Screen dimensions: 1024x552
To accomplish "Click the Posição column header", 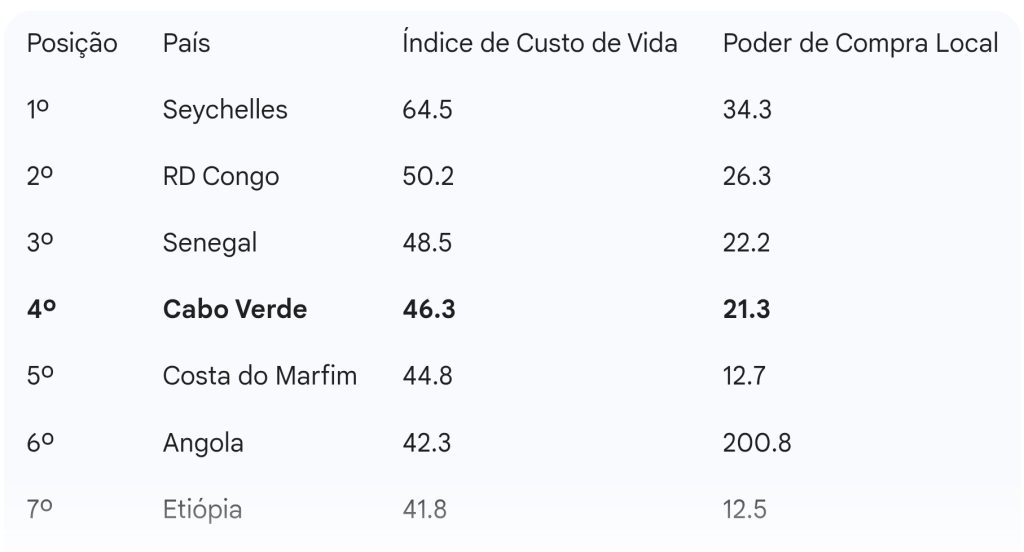I will tap(71, 44).
